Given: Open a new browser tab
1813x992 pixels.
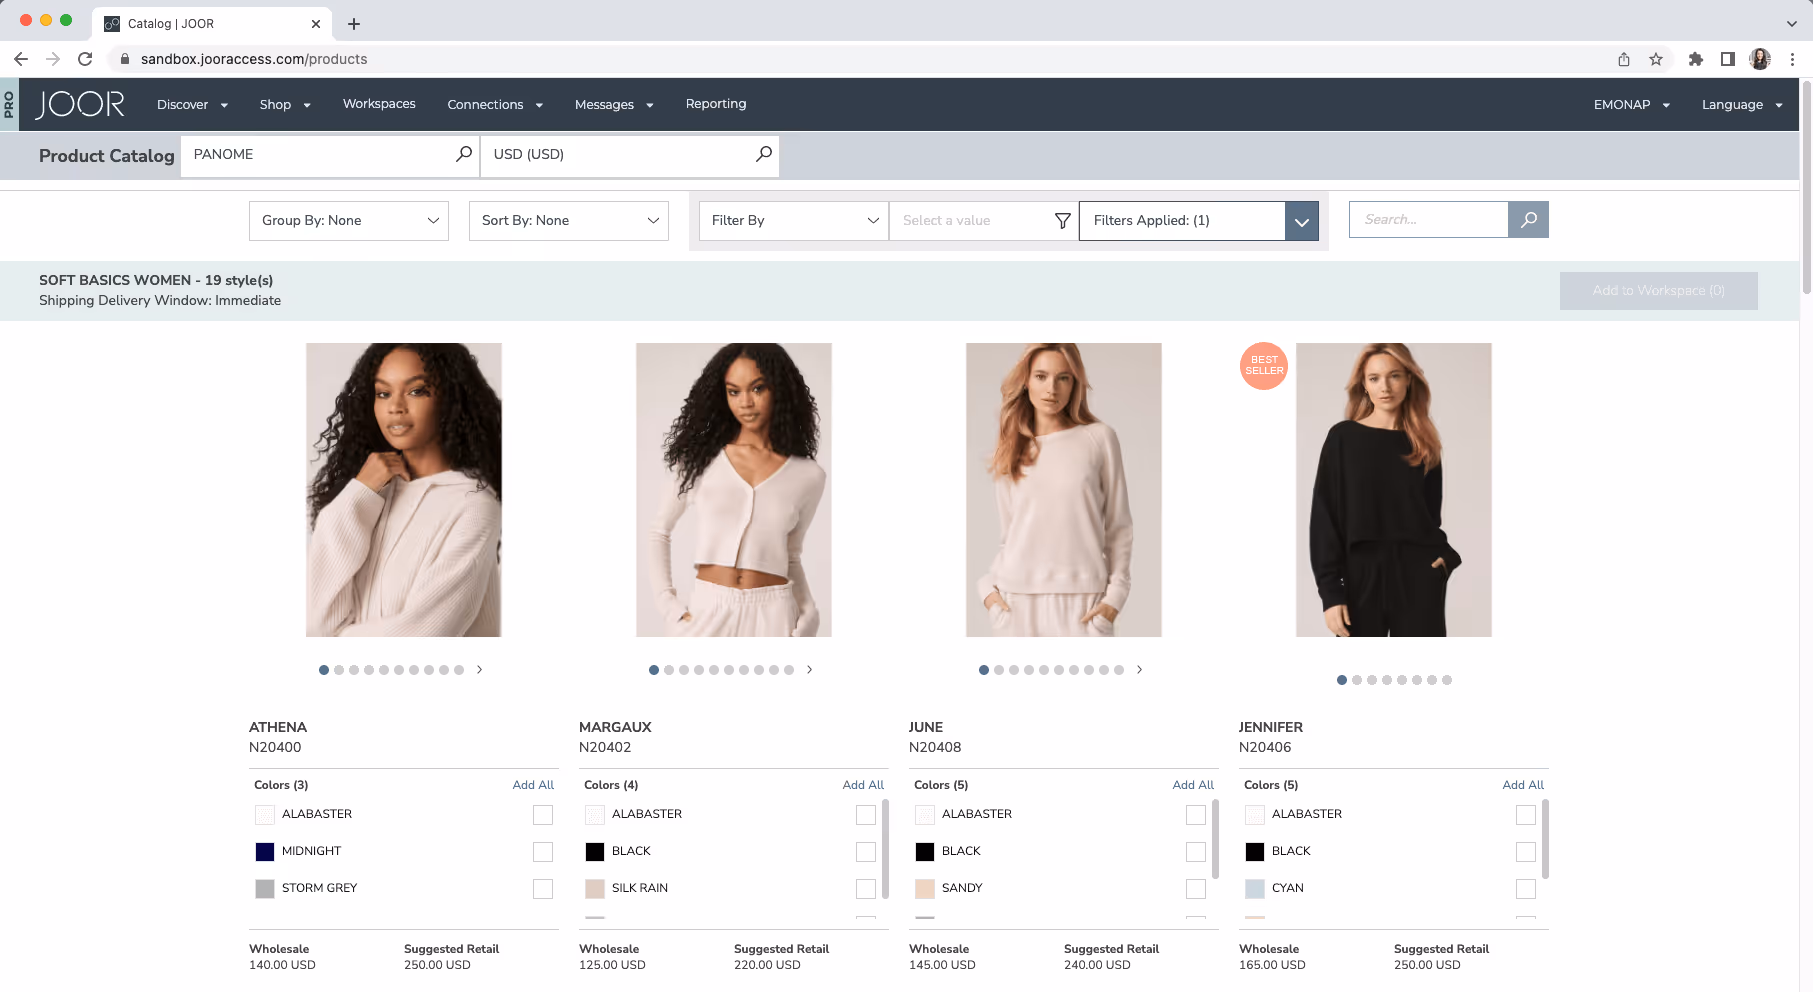Looking at the screenshot, I should click(x=354, y=24).
